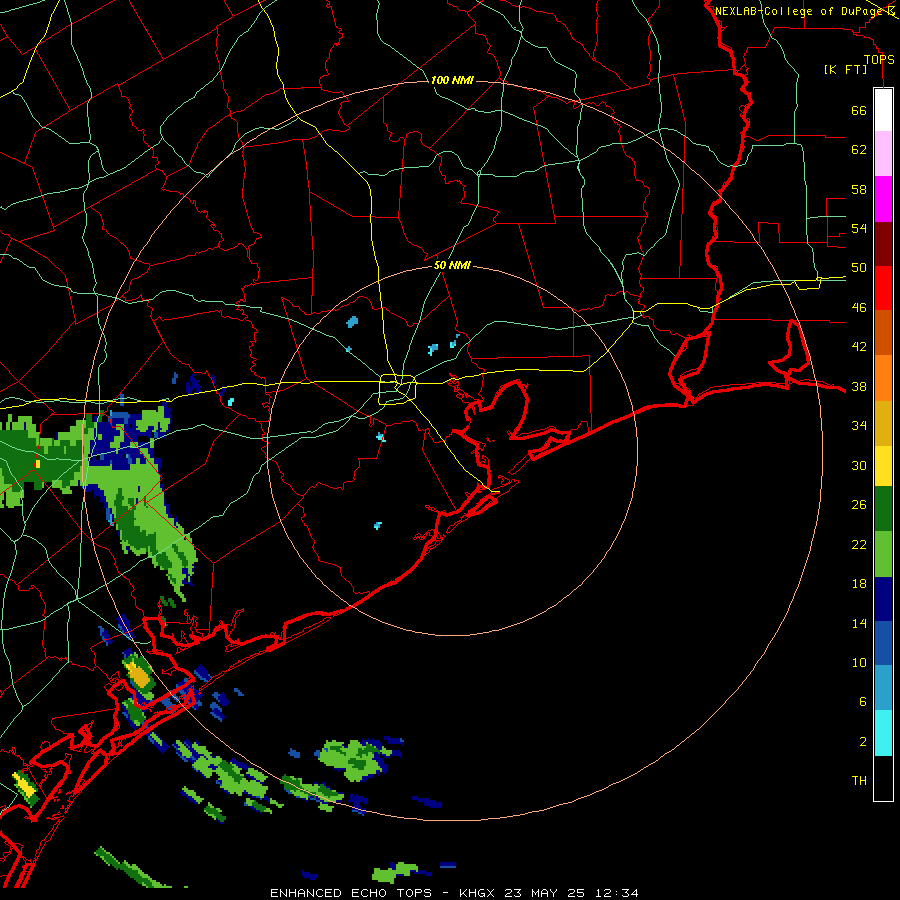Click the legend value 46
The height and width of the screenshot is (900, 900).
(859, 308)
